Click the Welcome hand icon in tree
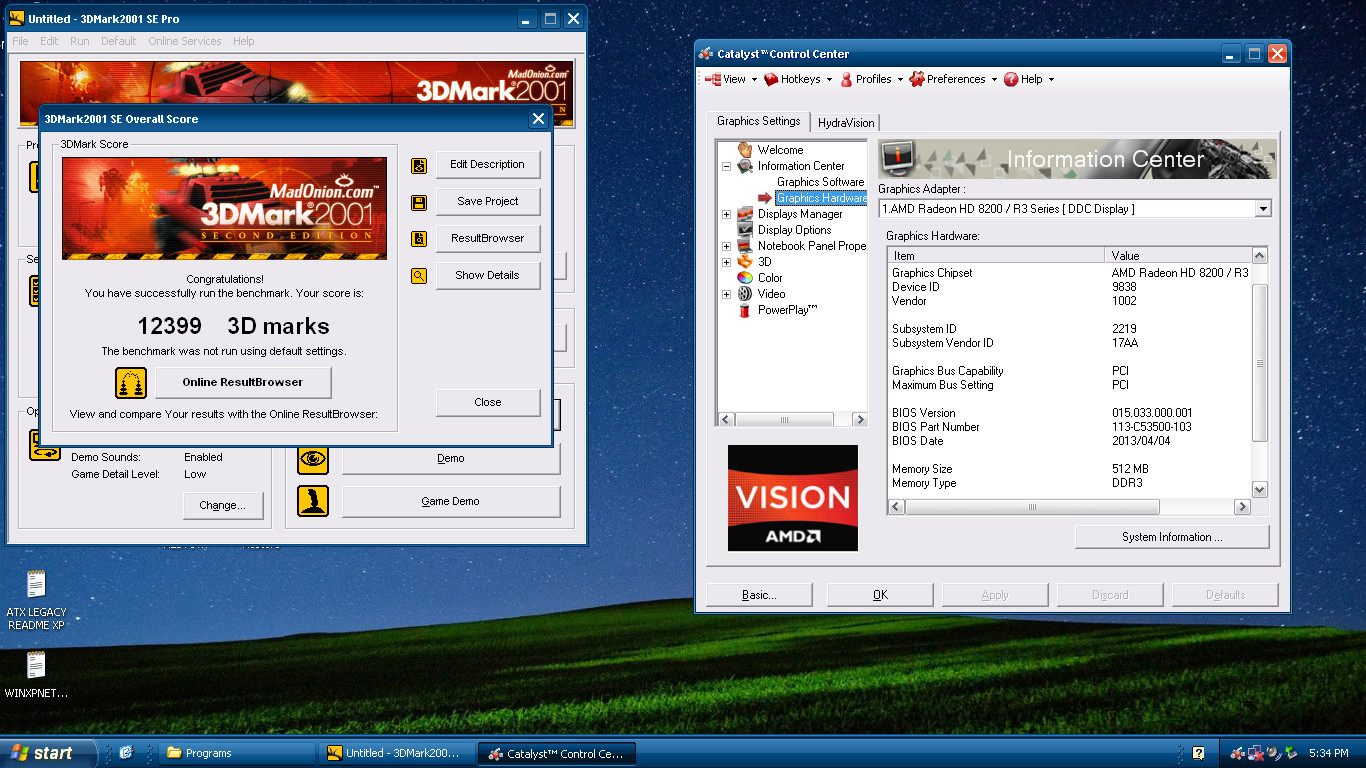Screen dimensions: 1366x768 pos(745,150)
